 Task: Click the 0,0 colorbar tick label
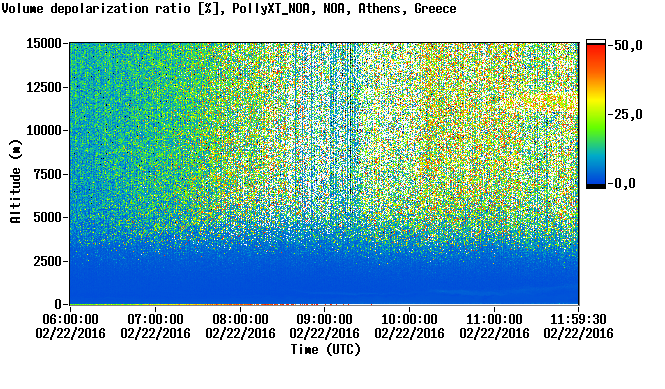point(624,183)
